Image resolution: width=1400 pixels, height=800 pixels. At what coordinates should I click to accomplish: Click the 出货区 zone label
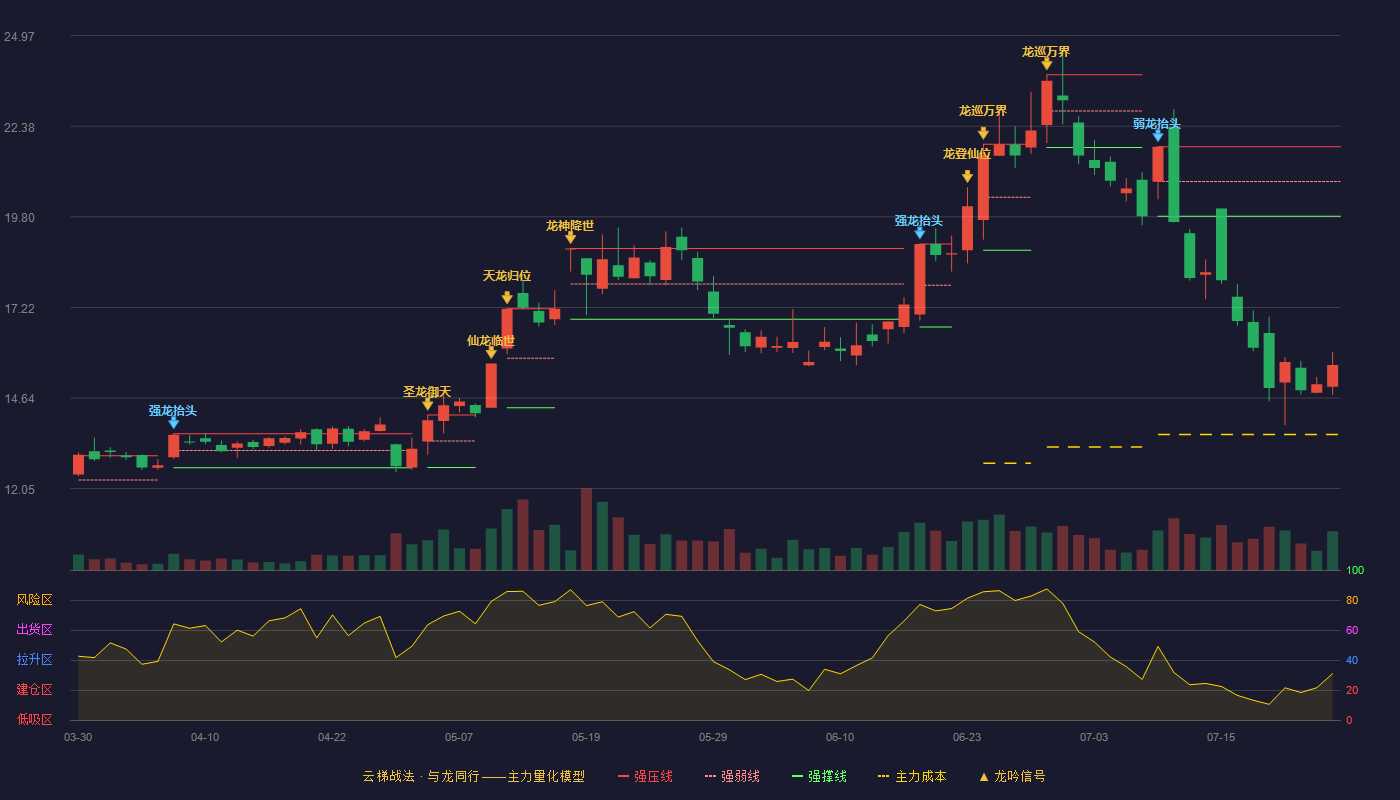(34, 630)
